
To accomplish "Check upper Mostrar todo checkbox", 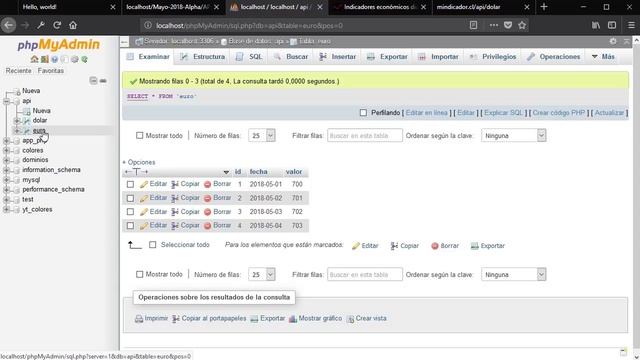I will 140,136.
